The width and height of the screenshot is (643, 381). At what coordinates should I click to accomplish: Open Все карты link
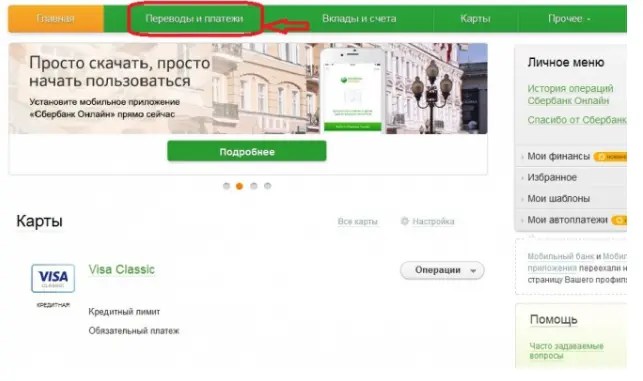click(357, 221)
